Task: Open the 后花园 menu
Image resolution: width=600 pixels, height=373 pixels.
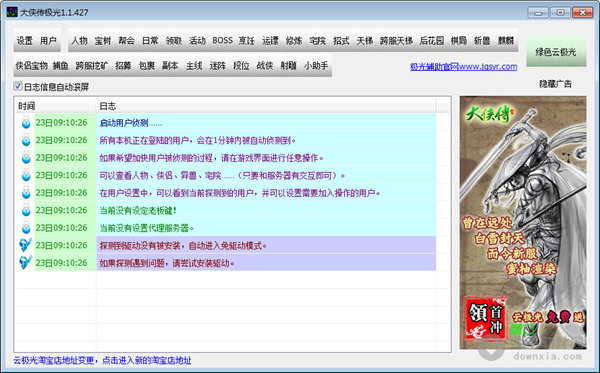Action: pyautogui.click(x=432, y=41)
